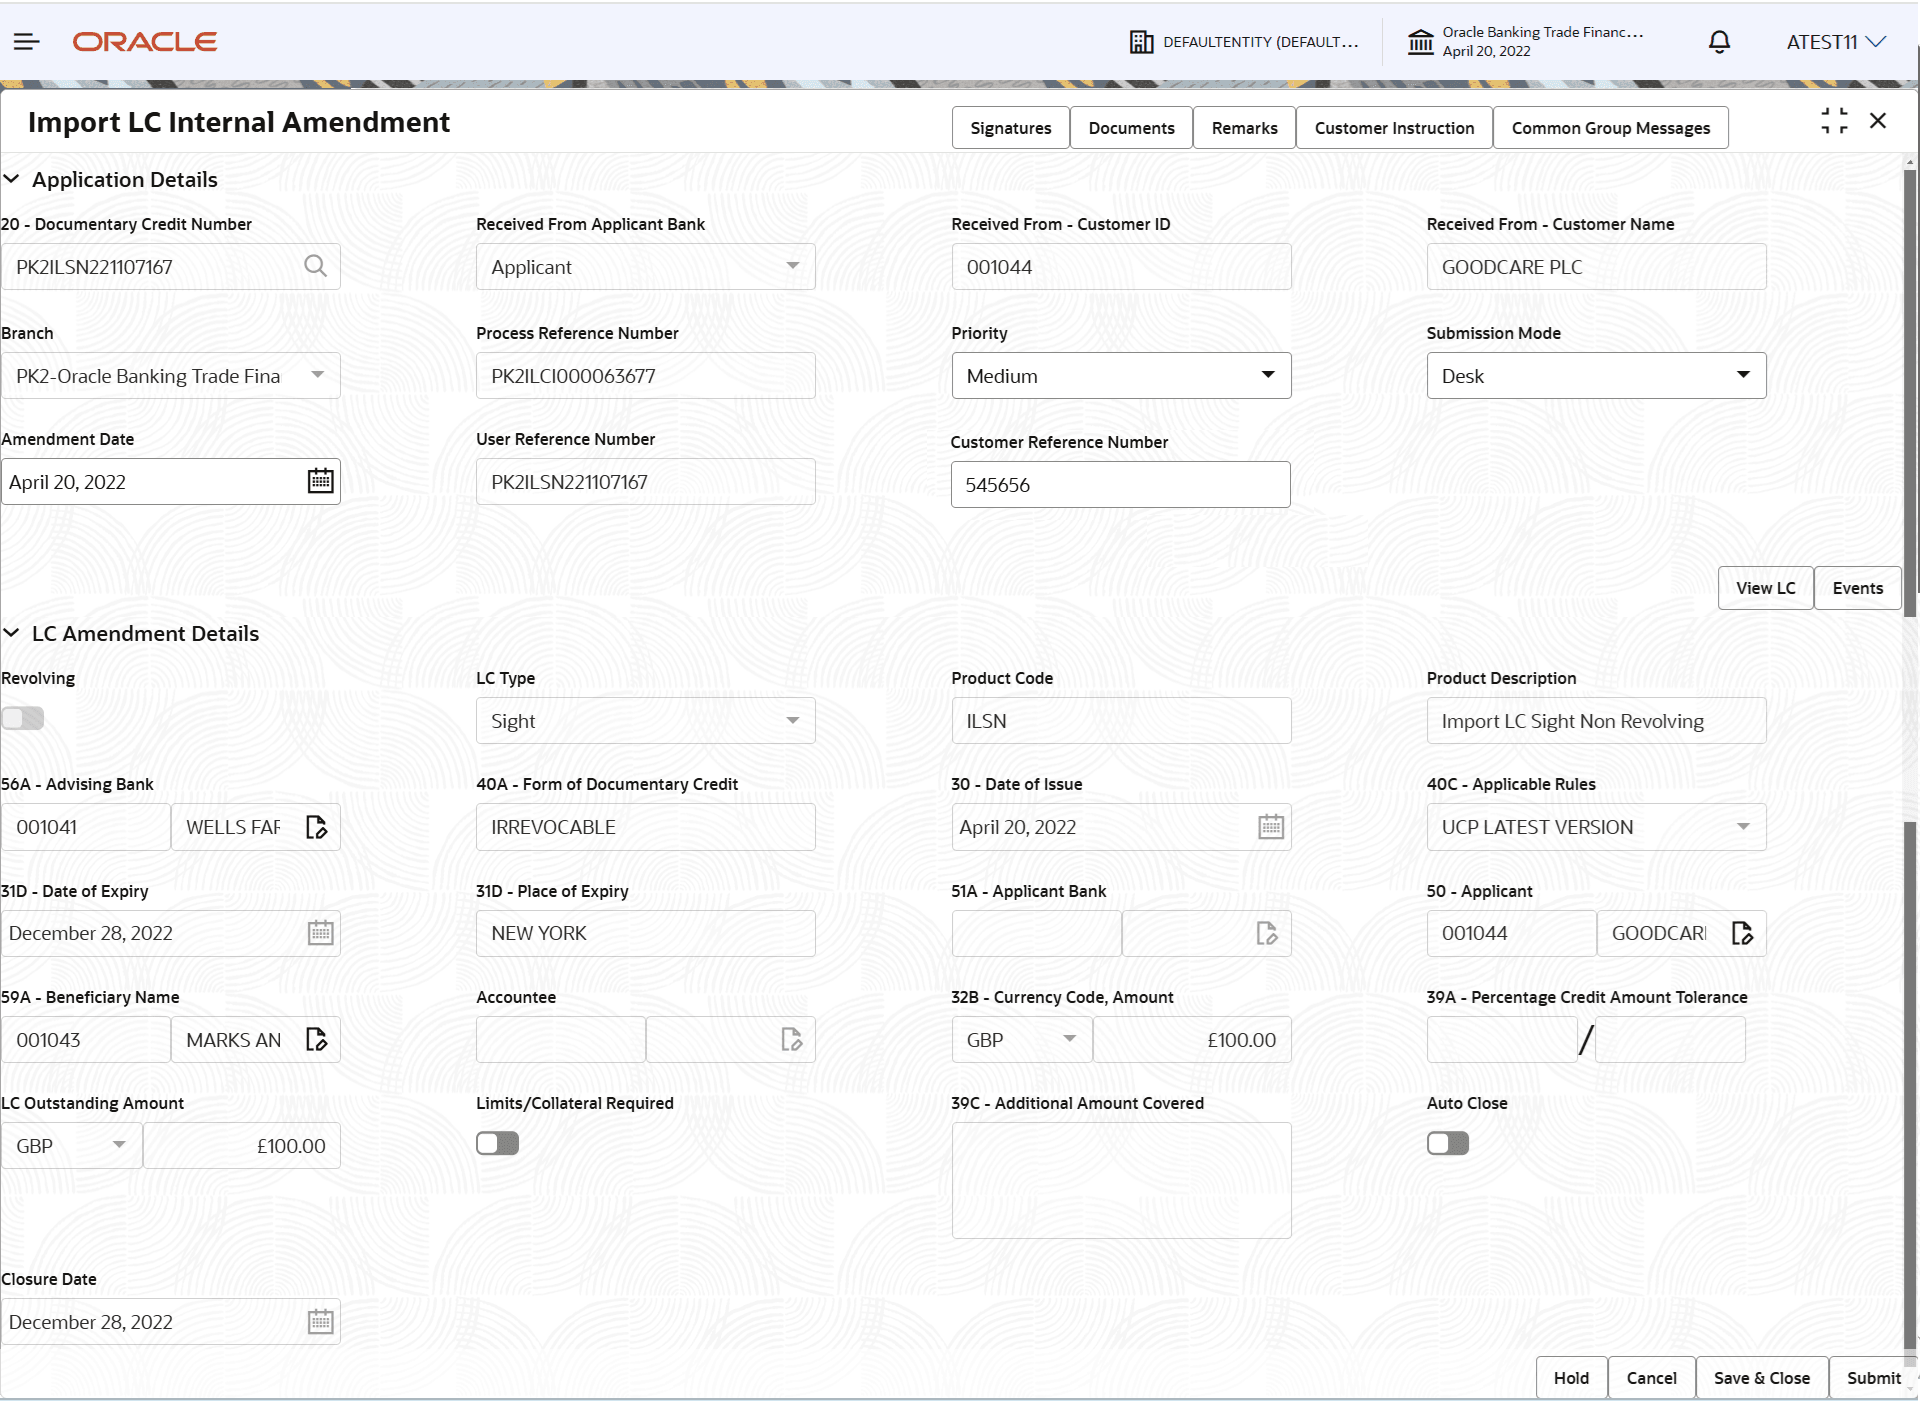Open Advising Bank details icon

click(x=316, y=827)
